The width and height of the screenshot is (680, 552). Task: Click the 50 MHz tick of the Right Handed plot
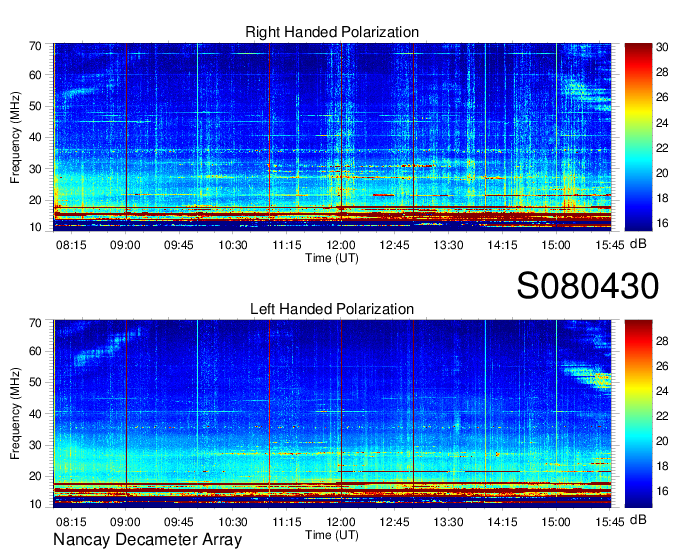[35, 106]
